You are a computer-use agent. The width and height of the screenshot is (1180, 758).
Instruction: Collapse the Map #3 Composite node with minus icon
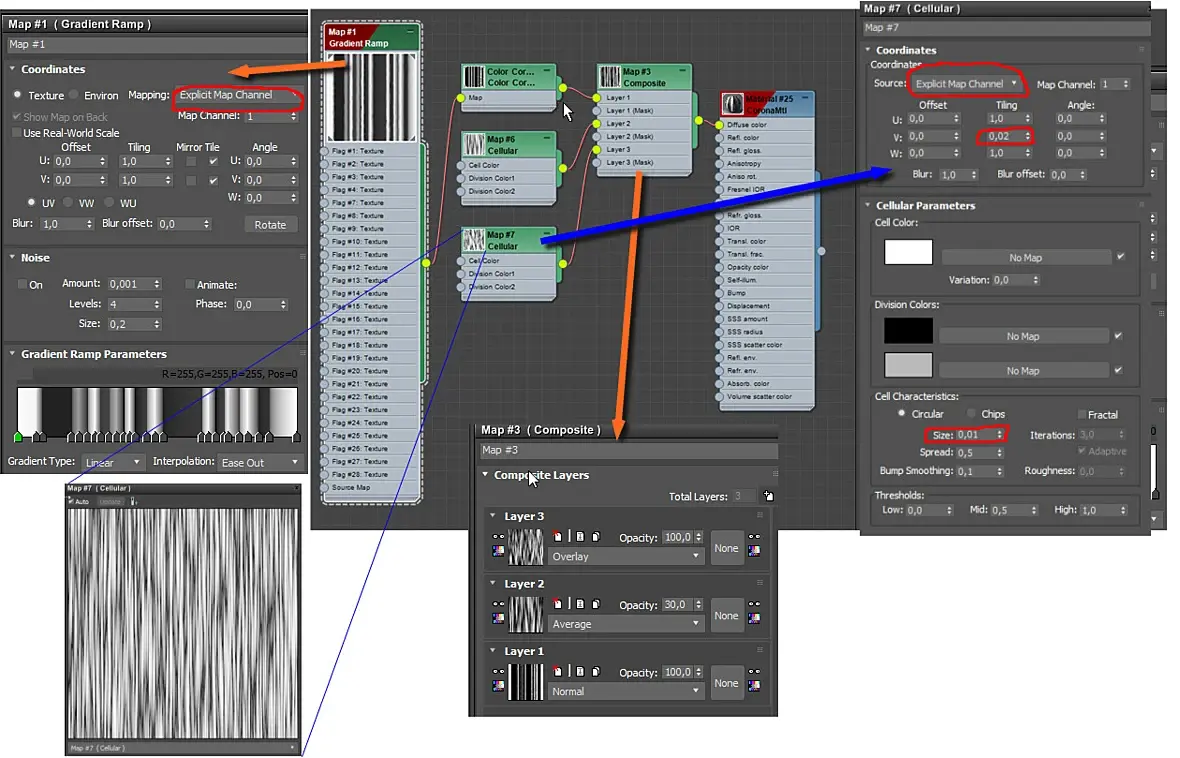point(682,71)
